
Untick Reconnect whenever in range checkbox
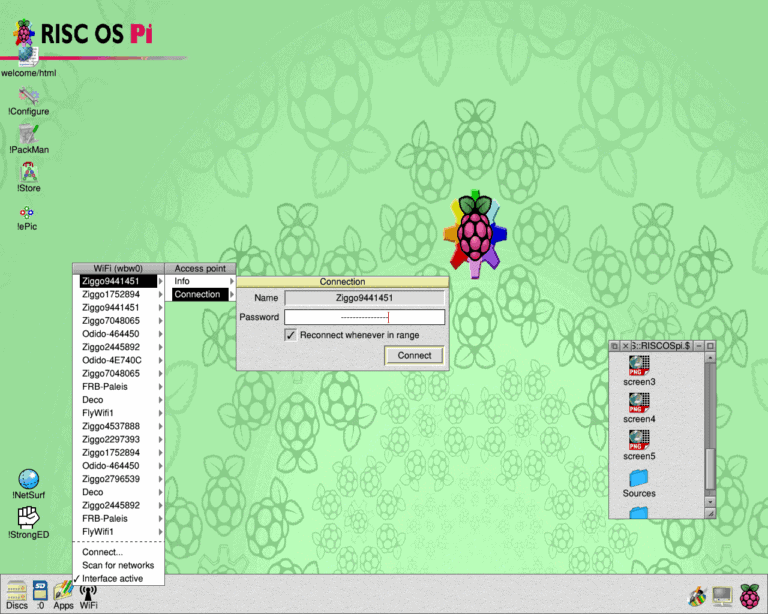[290, 335]
